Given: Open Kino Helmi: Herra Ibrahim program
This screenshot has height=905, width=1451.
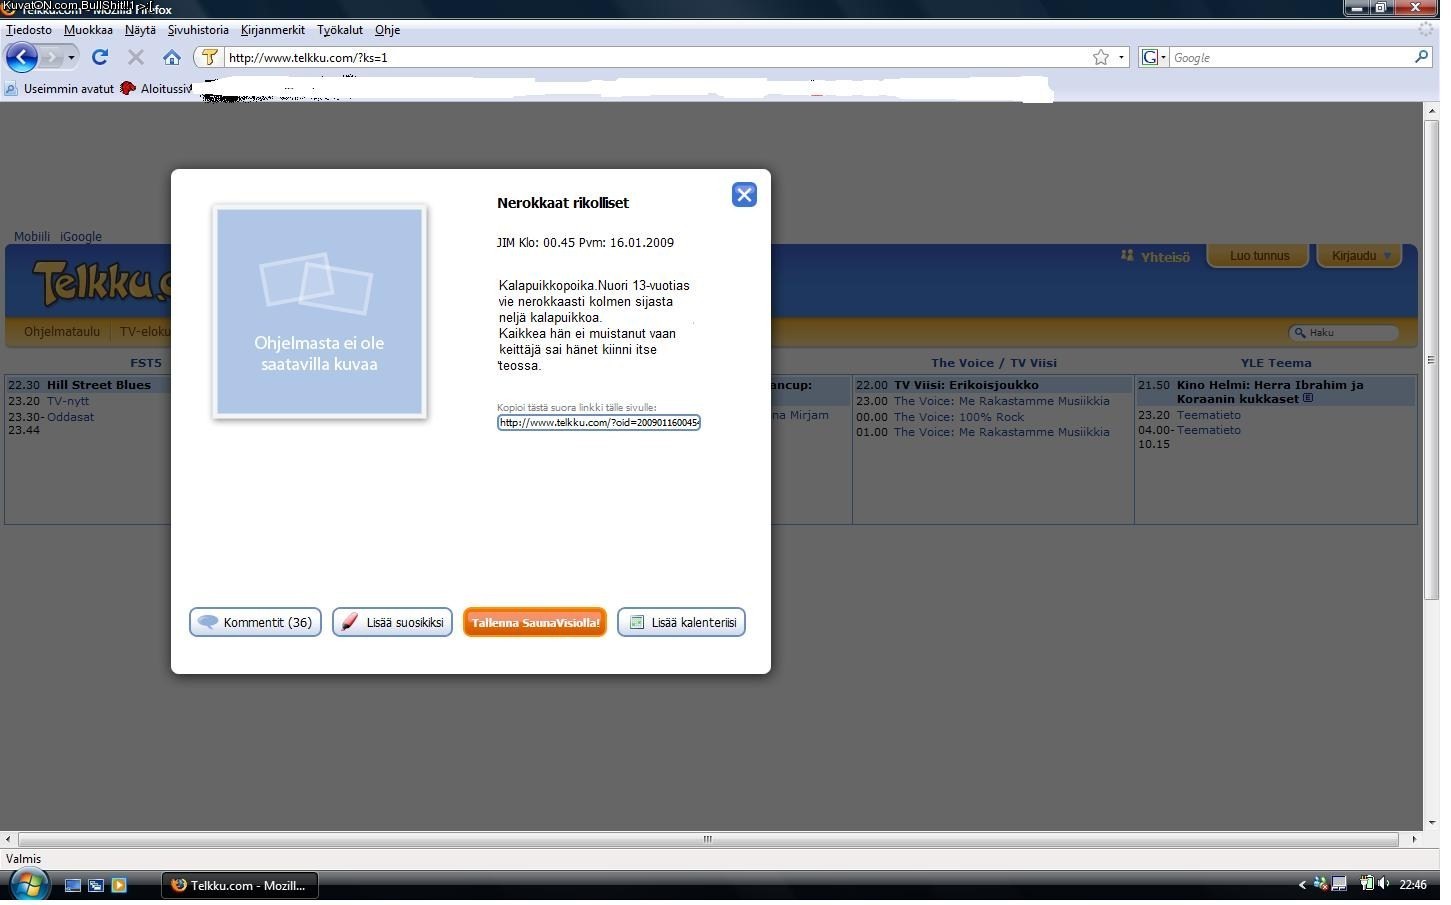Looking at the screenshot, I should click(1270, 392).
